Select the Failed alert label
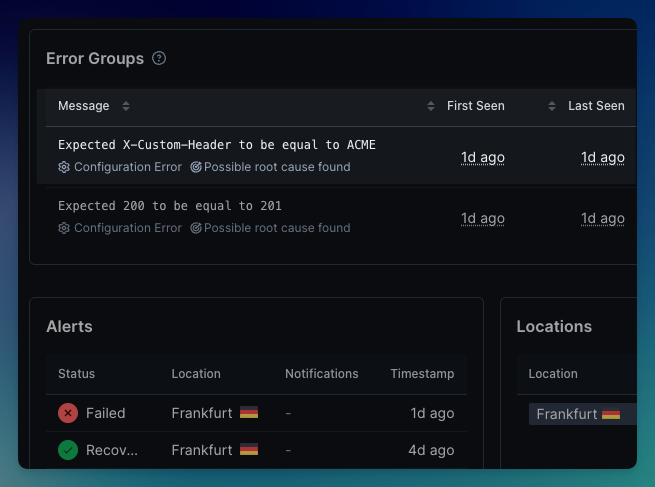This screenshot has height=487, width=655. 106,413
